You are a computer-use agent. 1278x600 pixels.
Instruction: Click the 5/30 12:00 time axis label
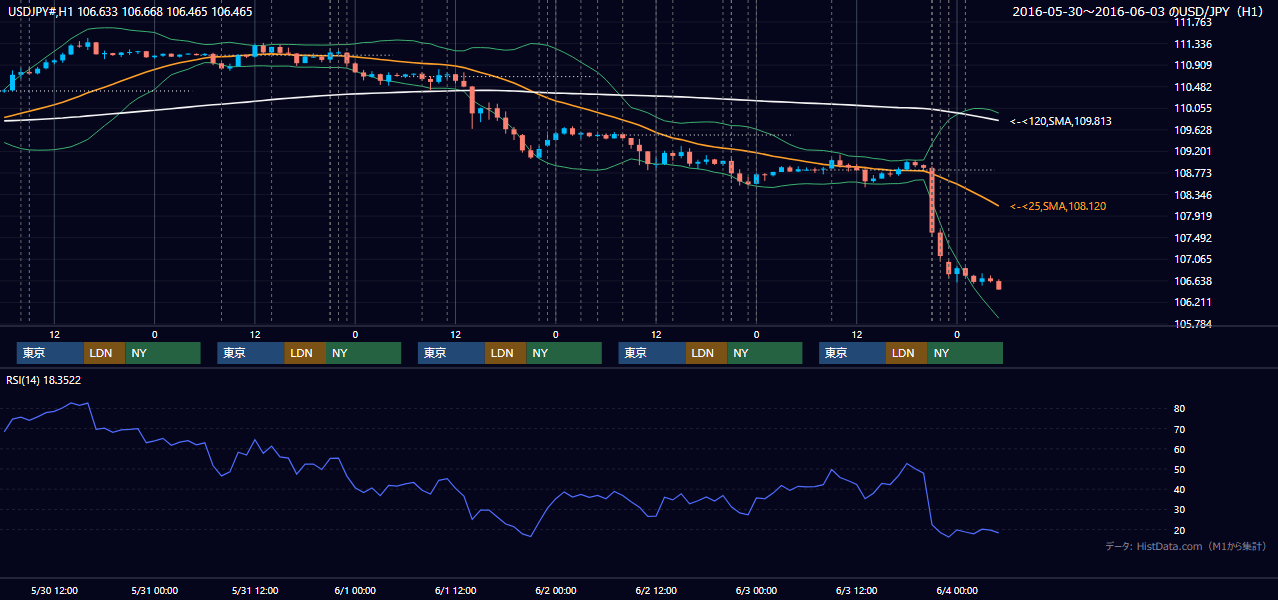click(x=55, y=590)
